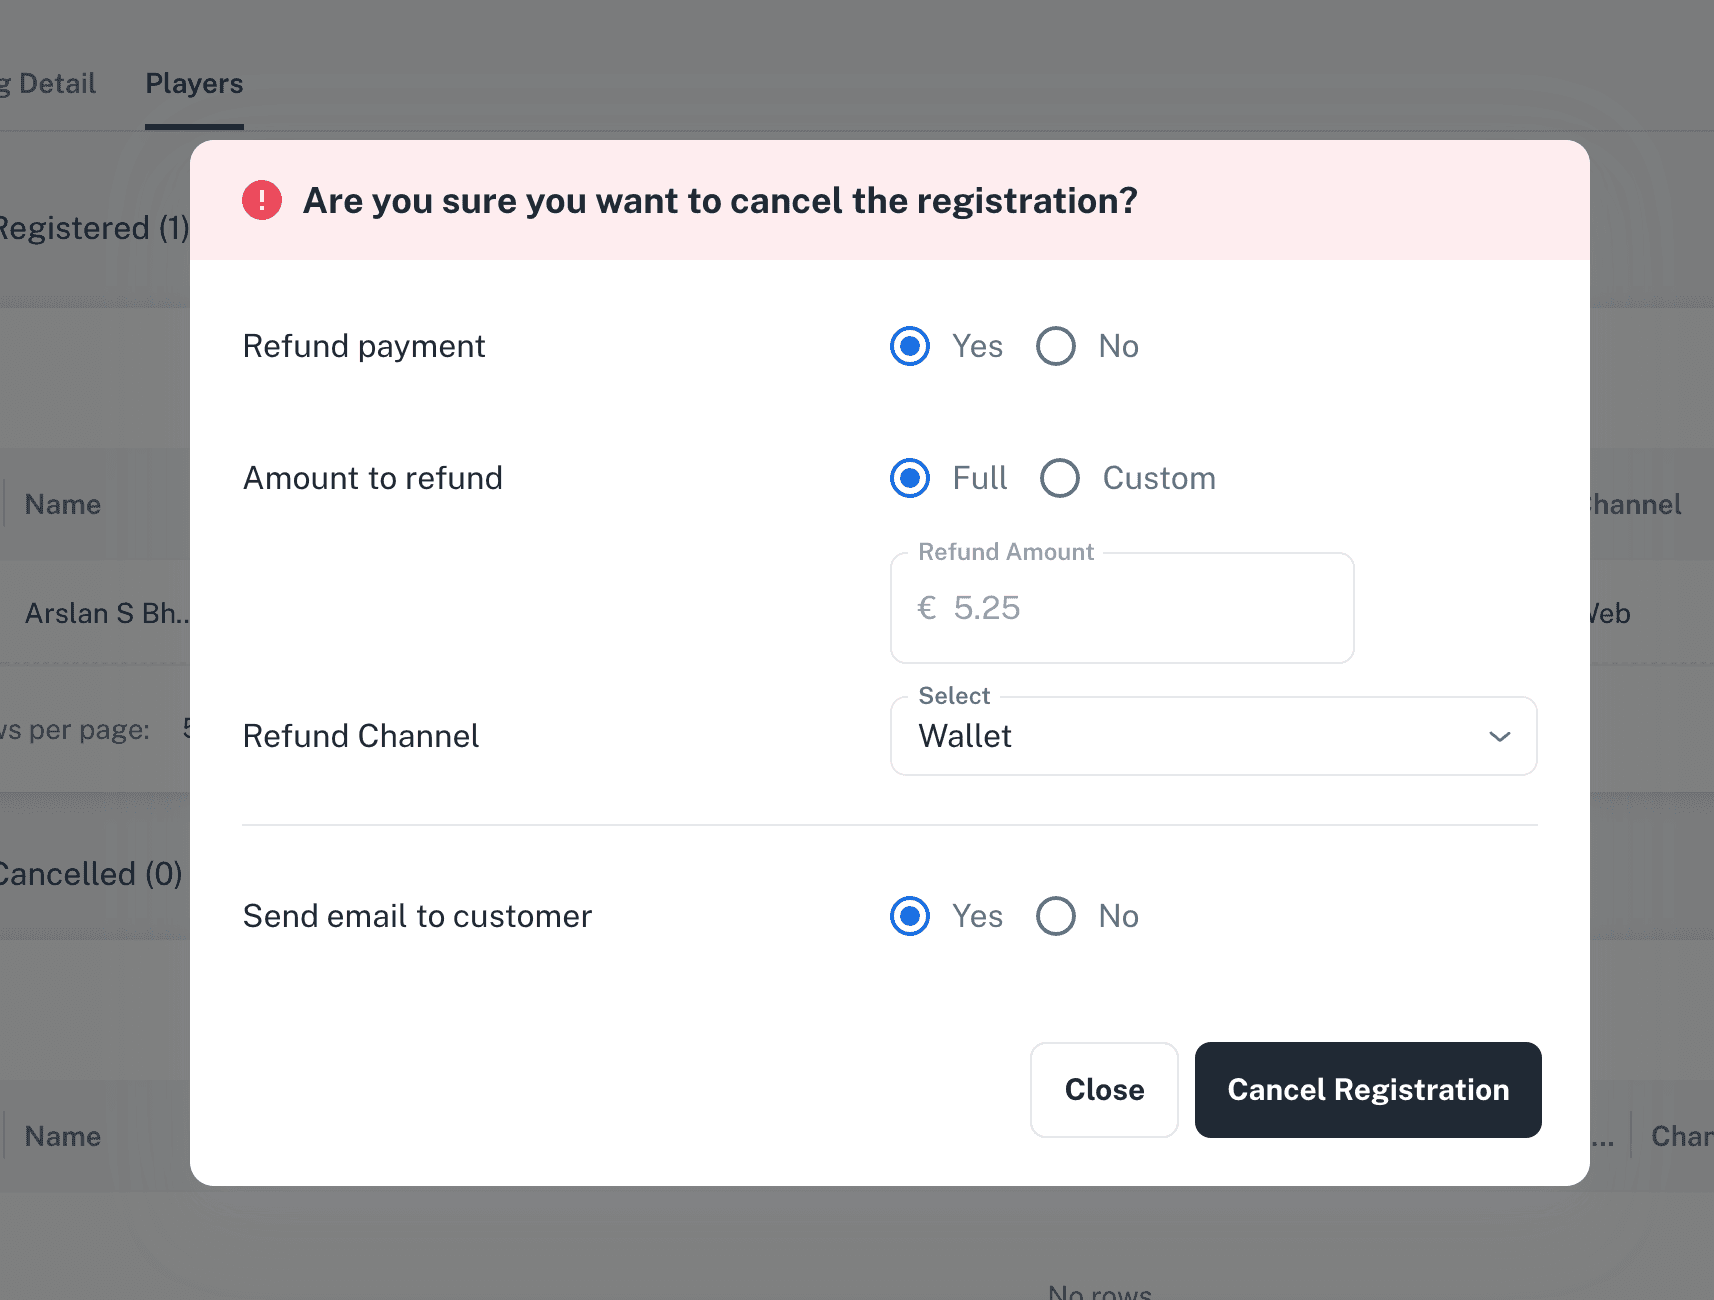Click the Refund Amount input field
Image resolution: width=1714 pixels, height=1300 pixels.
[x=1122, y=608]
